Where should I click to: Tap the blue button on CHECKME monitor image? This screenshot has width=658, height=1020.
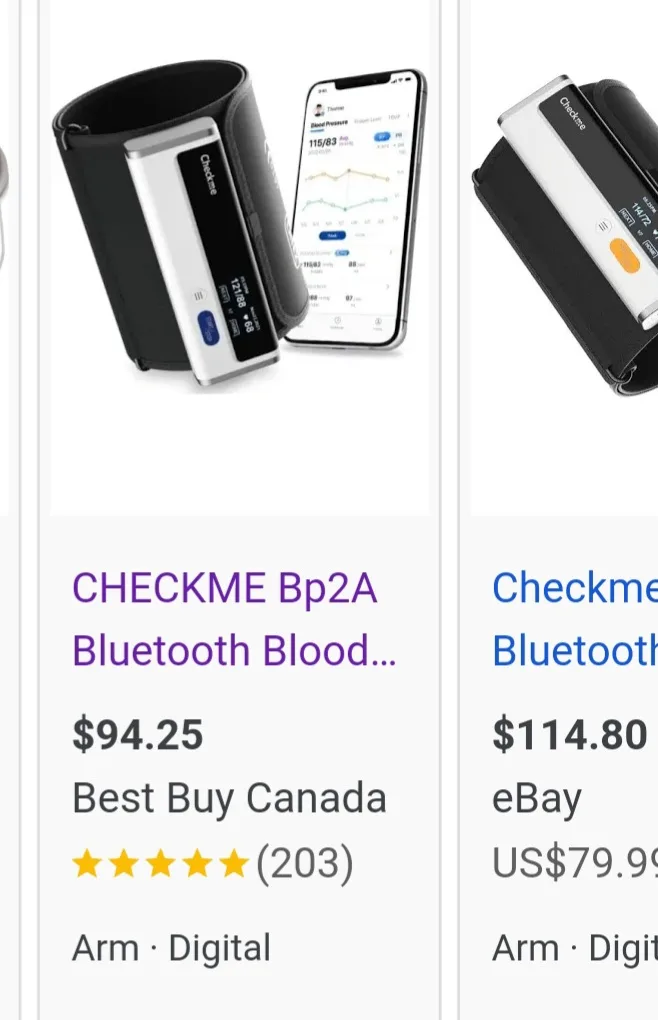[209, 327]
